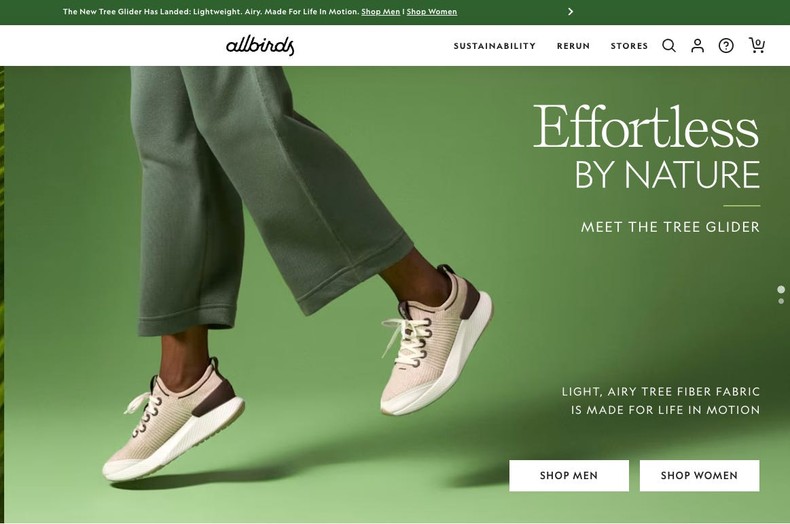Follow the Shop Men link in banner
Image resolution: width=790 pixels, height=524 pixels.
coord(380,12)
